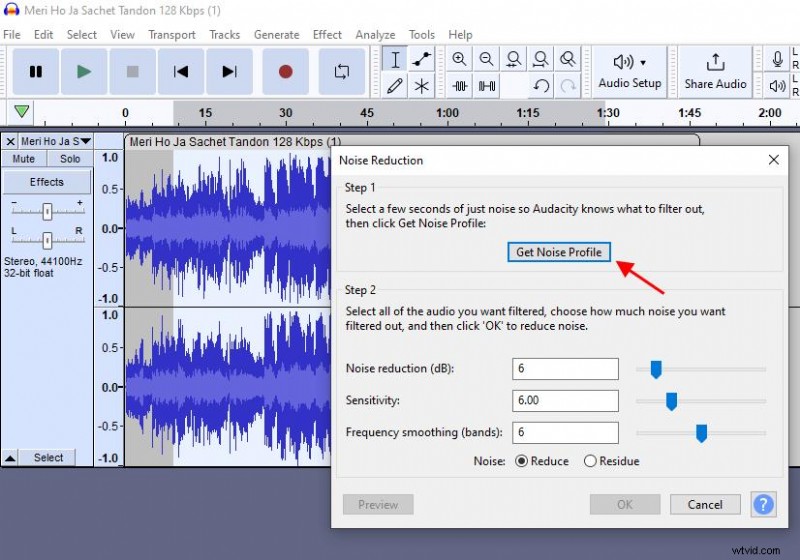Click Fit selection to width icon
Image resolution: width=800 pixels, height=560 pixels.
click(513, 59)
